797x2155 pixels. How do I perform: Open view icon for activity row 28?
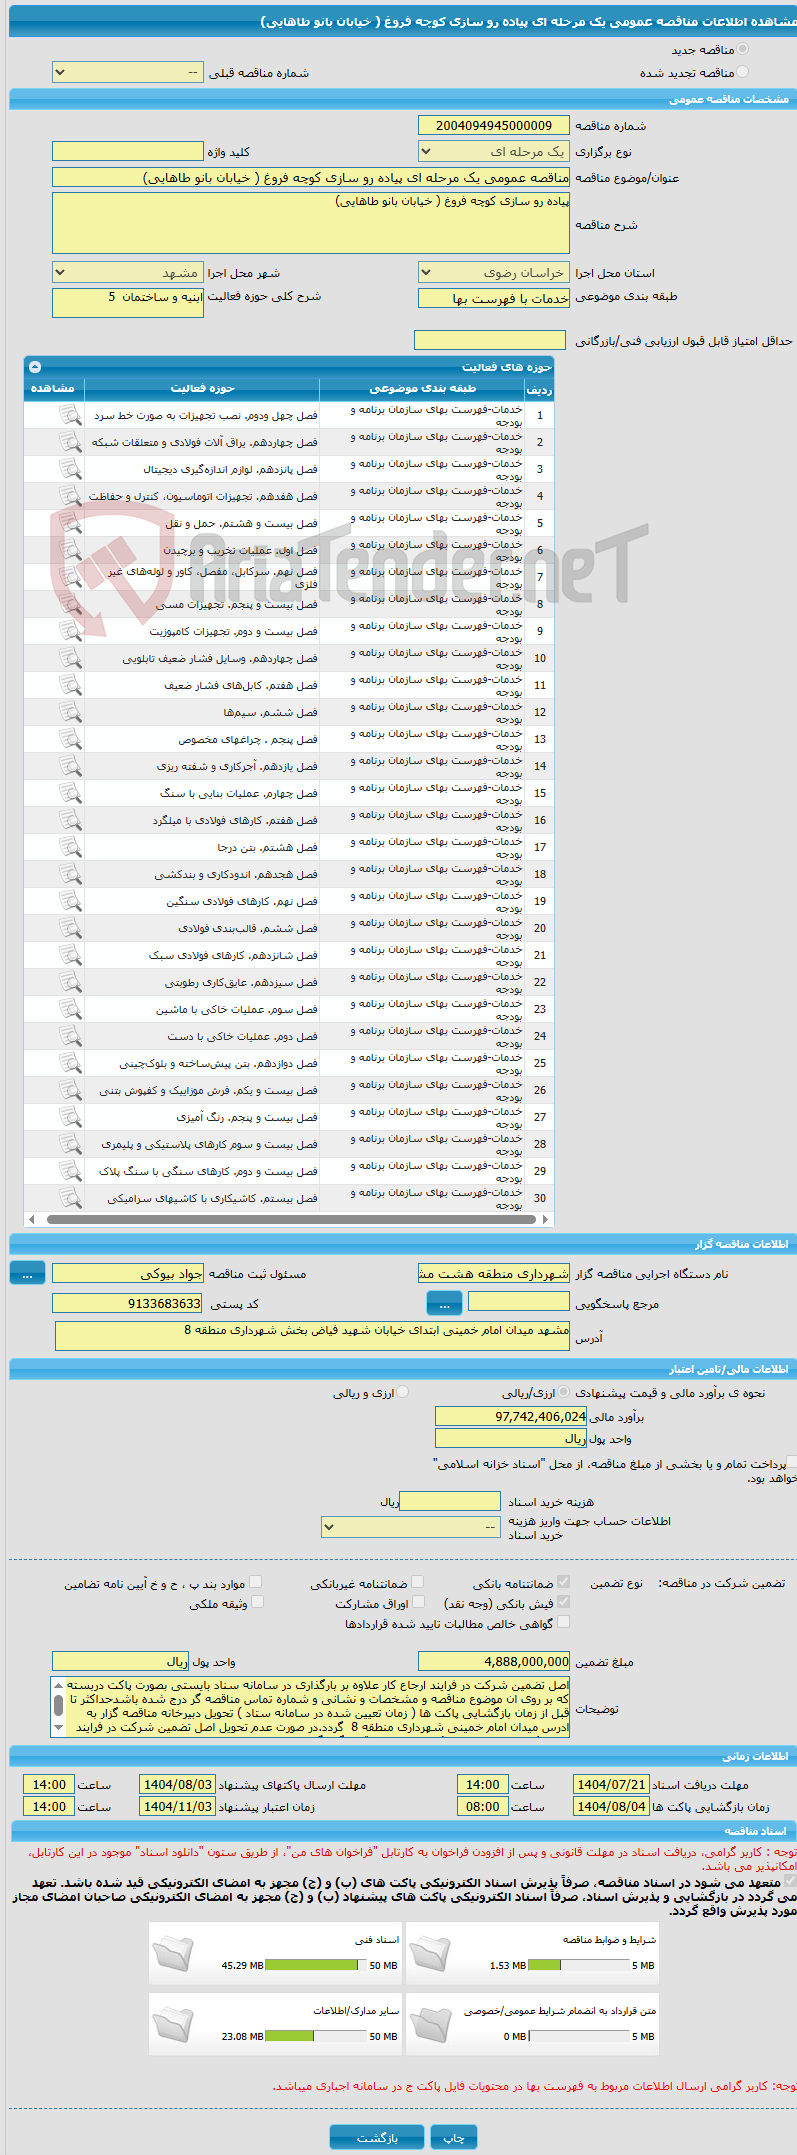(70, 1144)
